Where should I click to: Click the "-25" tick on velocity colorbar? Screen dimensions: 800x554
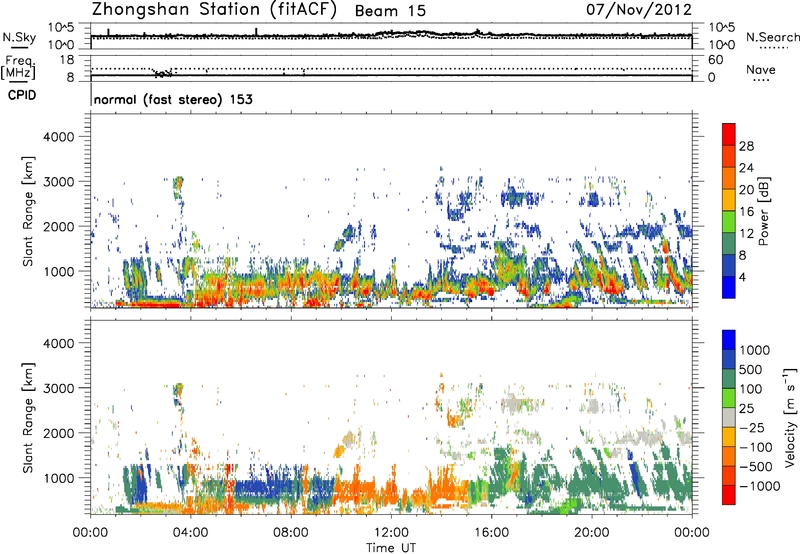pos(751,427)
